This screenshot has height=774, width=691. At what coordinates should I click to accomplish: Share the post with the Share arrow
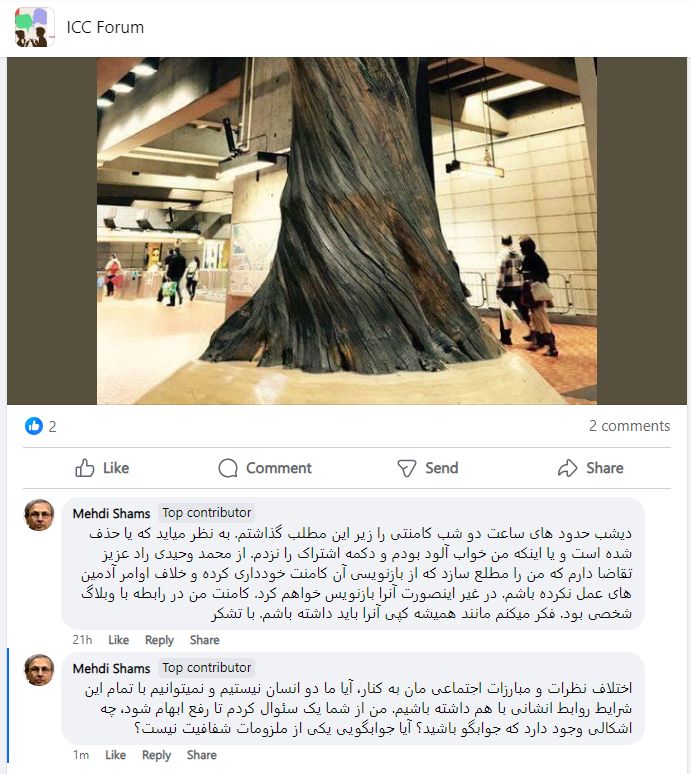pyautogui.click(x=591, y=468)
